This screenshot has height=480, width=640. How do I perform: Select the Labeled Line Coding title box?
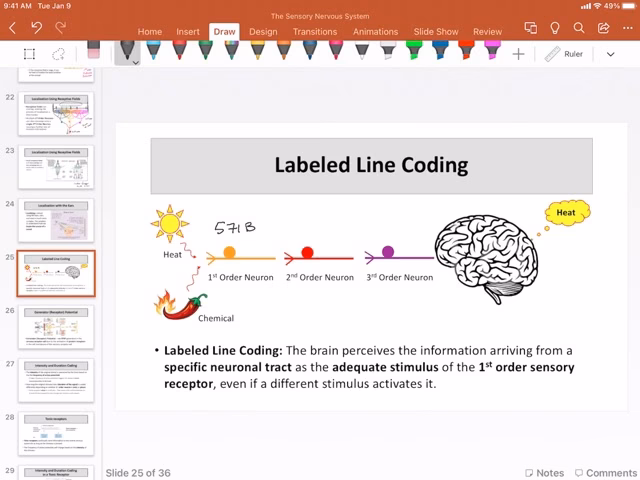(x=371, y=166)
